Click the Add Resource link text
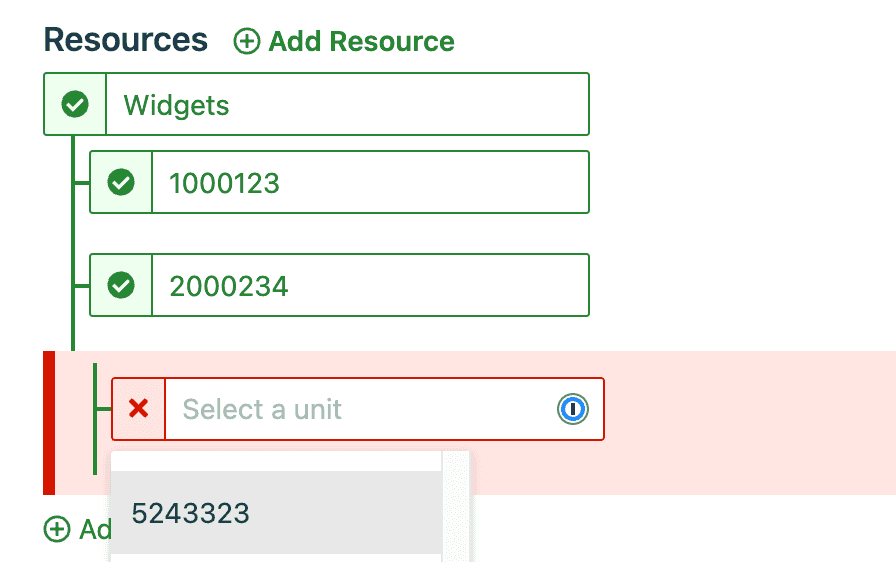Screen dimensions: 896x562 click(x=361, y=41)
